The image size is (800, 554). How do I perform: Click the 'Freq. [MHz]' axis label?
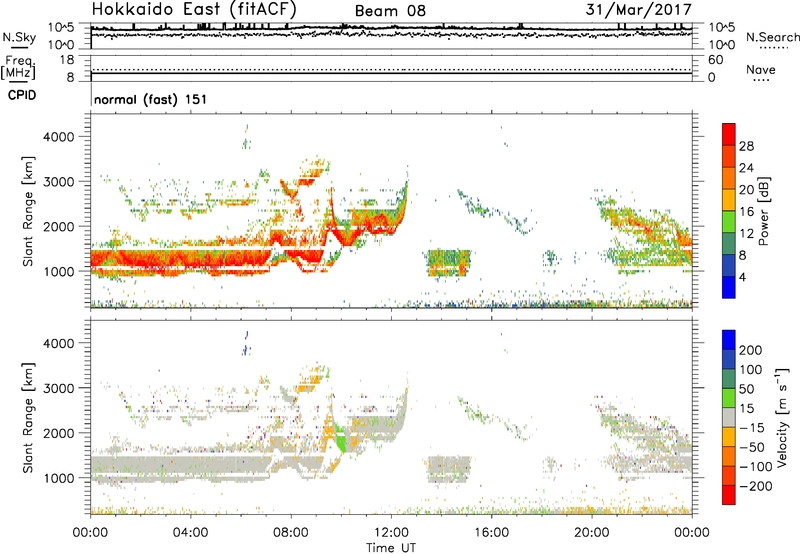(x=19, y=67)
